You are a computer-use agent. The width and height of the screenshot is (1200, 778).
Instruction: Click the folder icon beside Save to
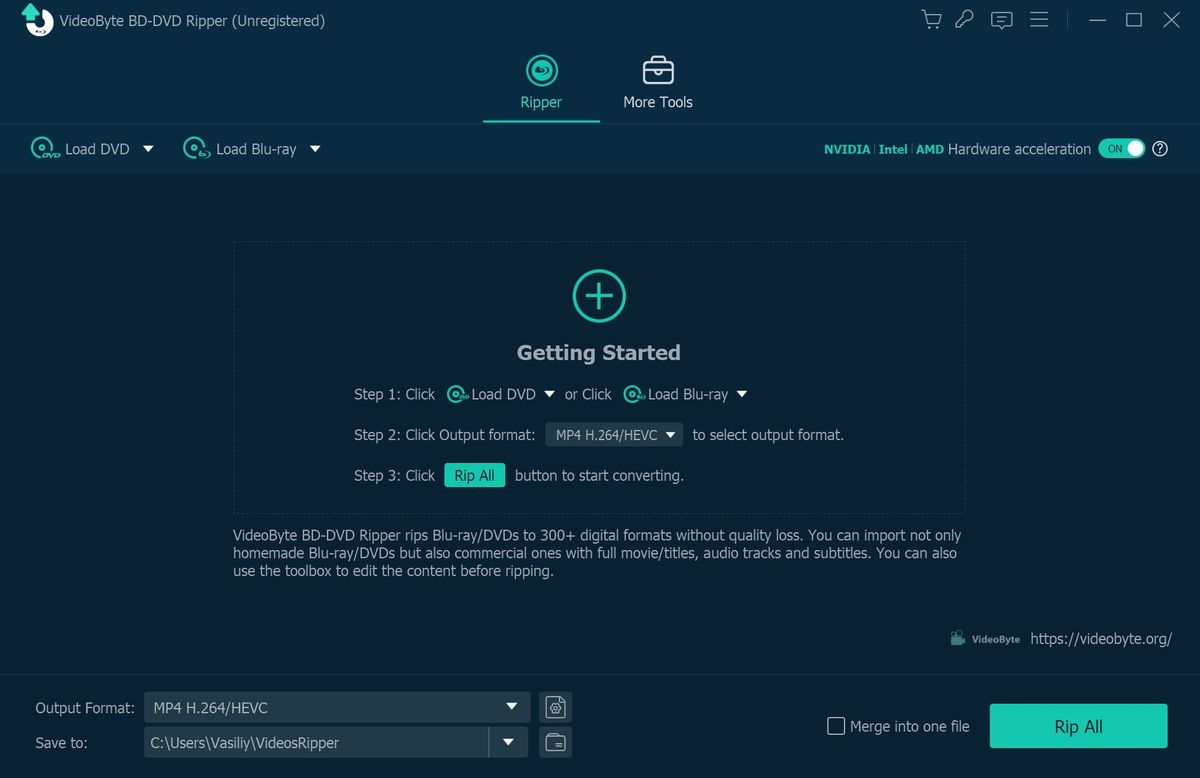(555, 742)
